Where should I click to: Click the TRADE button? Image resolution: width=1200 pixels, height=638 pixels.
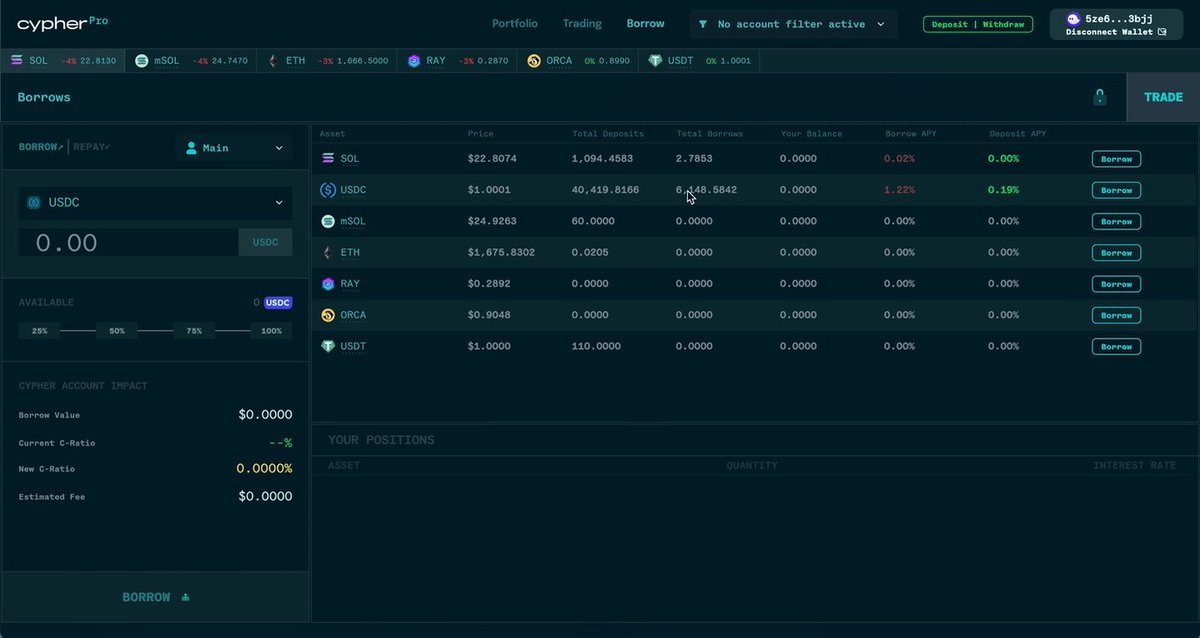1163,97
